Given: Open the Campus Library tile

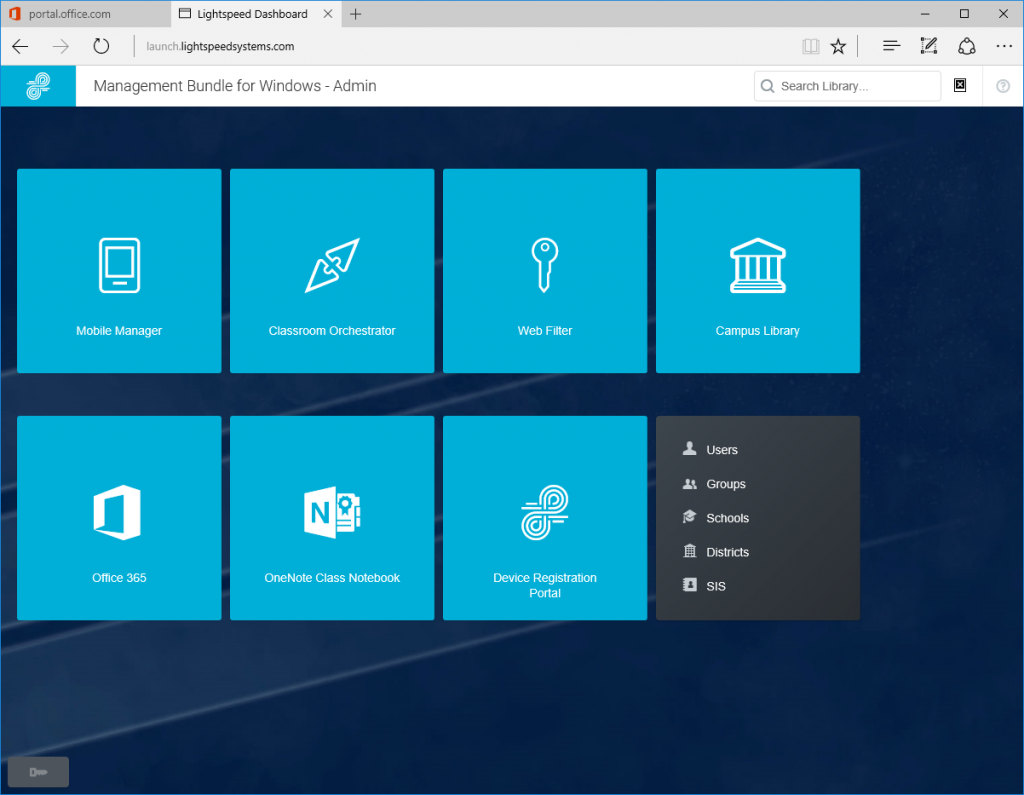Looking at the screenshot, I should click(x=758, y=271).
